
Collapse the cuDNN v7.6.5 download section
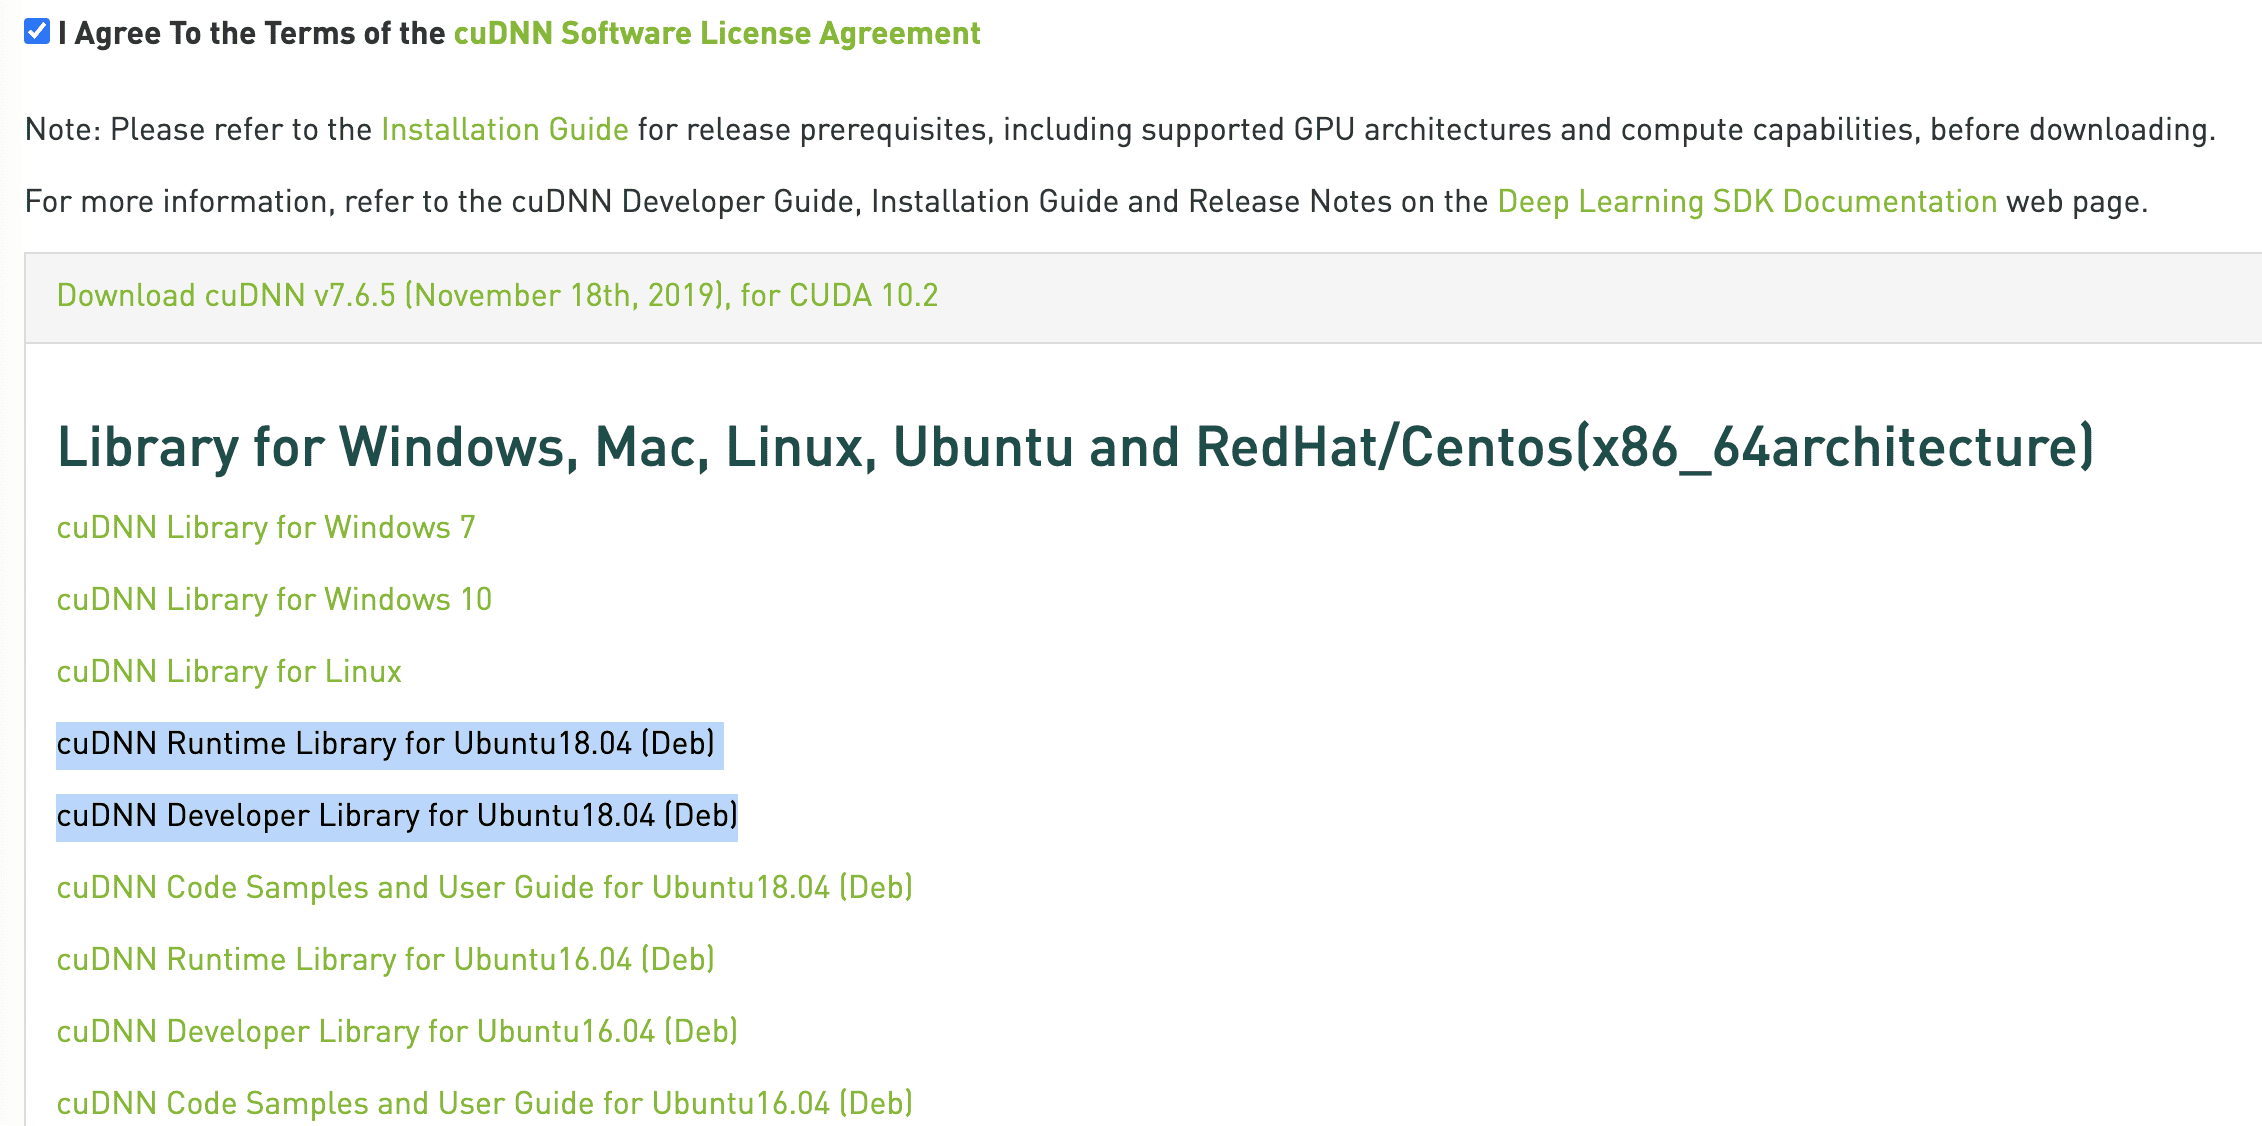point(497,296)
